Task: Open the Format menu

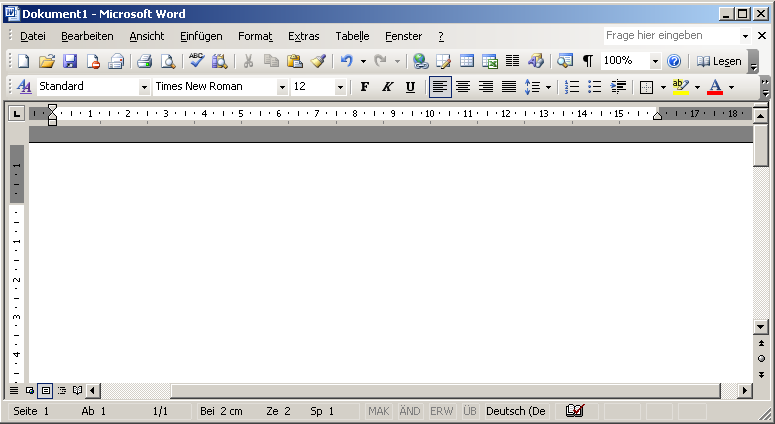Action: click(x=255, y=36)
